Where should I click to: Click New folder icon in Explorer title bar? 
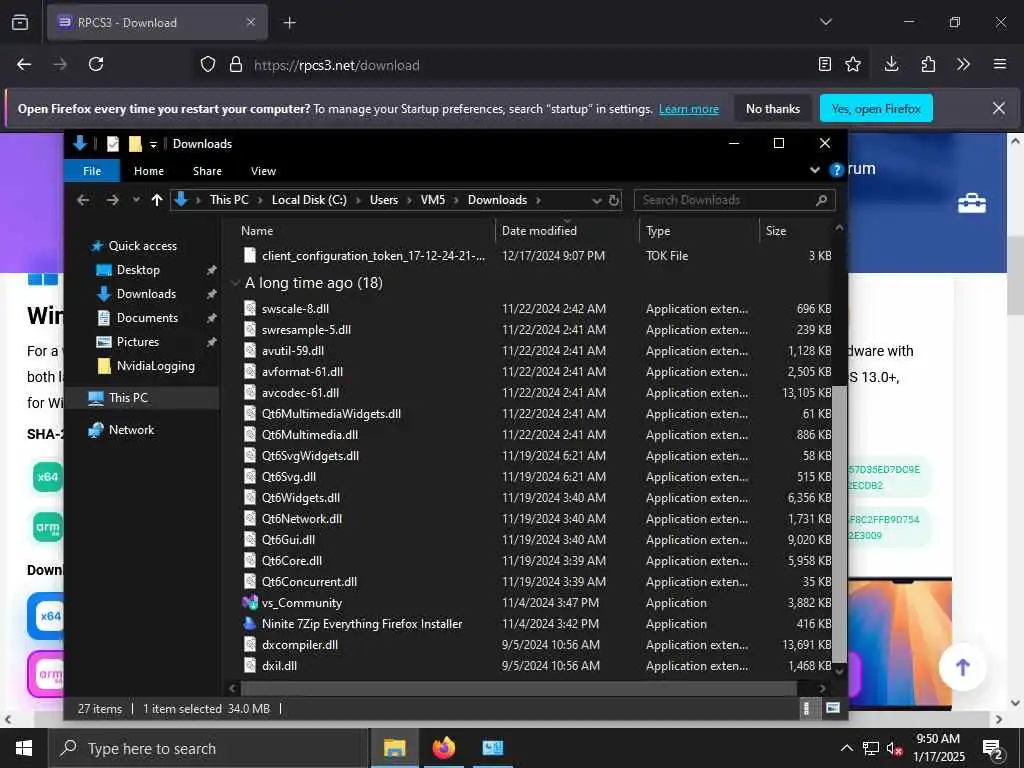pyautogui.click(x=135, y=144)
